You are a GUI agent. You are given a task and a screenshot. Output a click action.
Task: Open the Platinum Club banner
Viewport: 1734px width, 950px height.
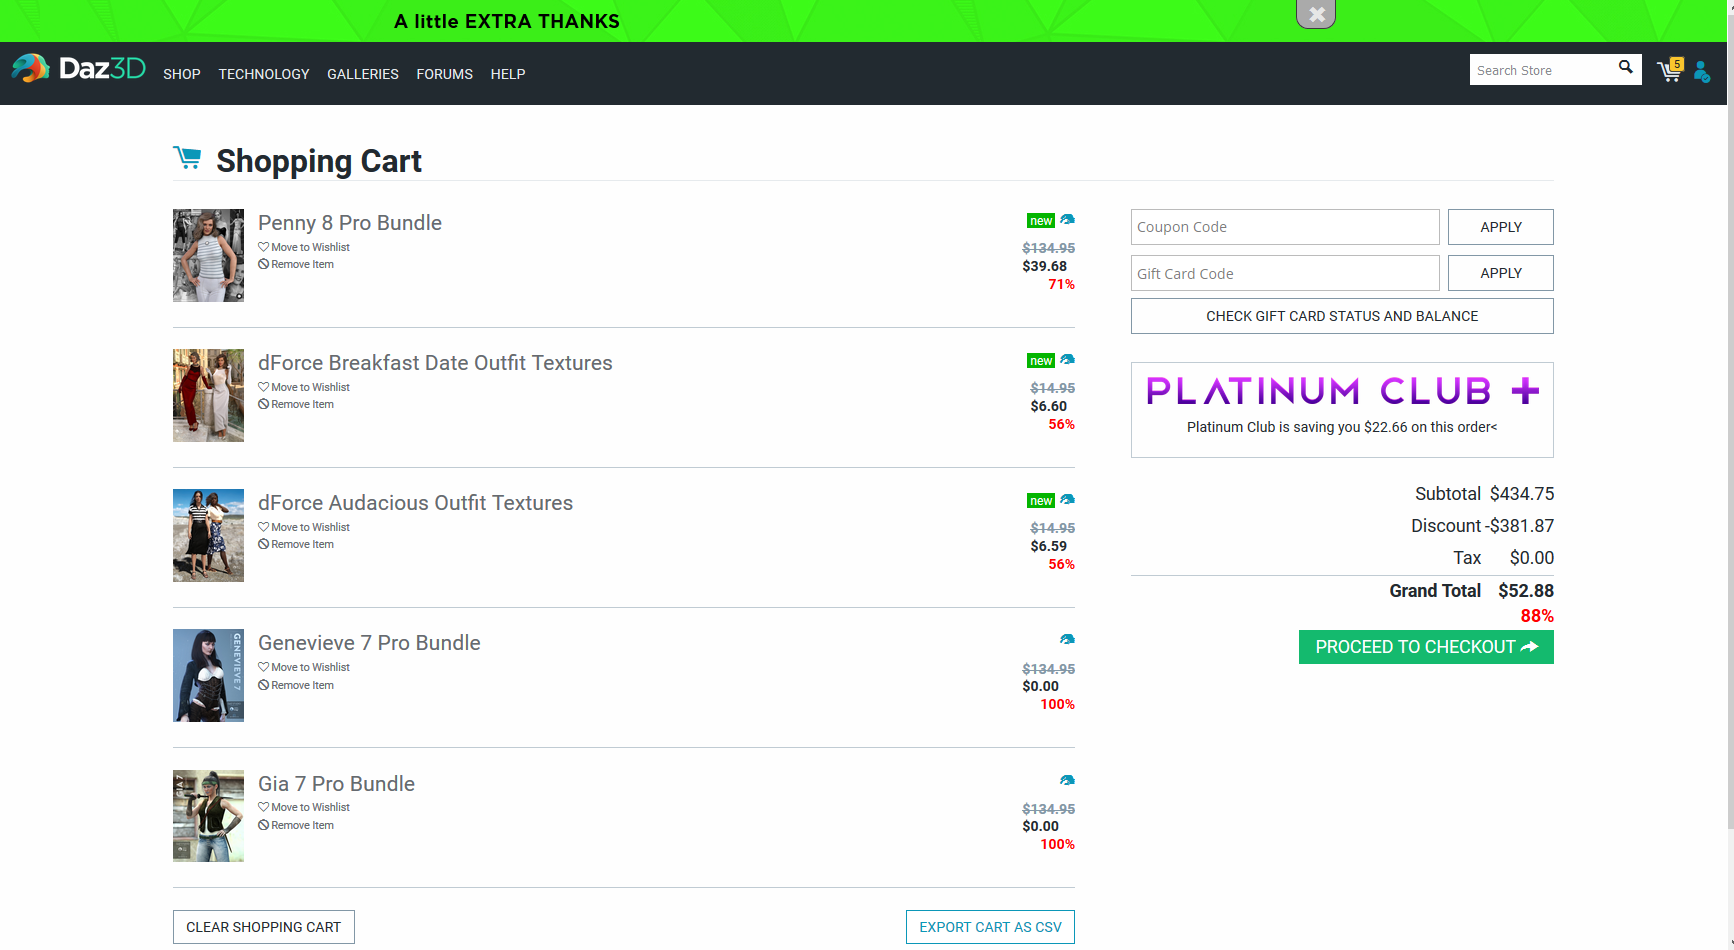pyautogui.click(x=1342, y=410)
